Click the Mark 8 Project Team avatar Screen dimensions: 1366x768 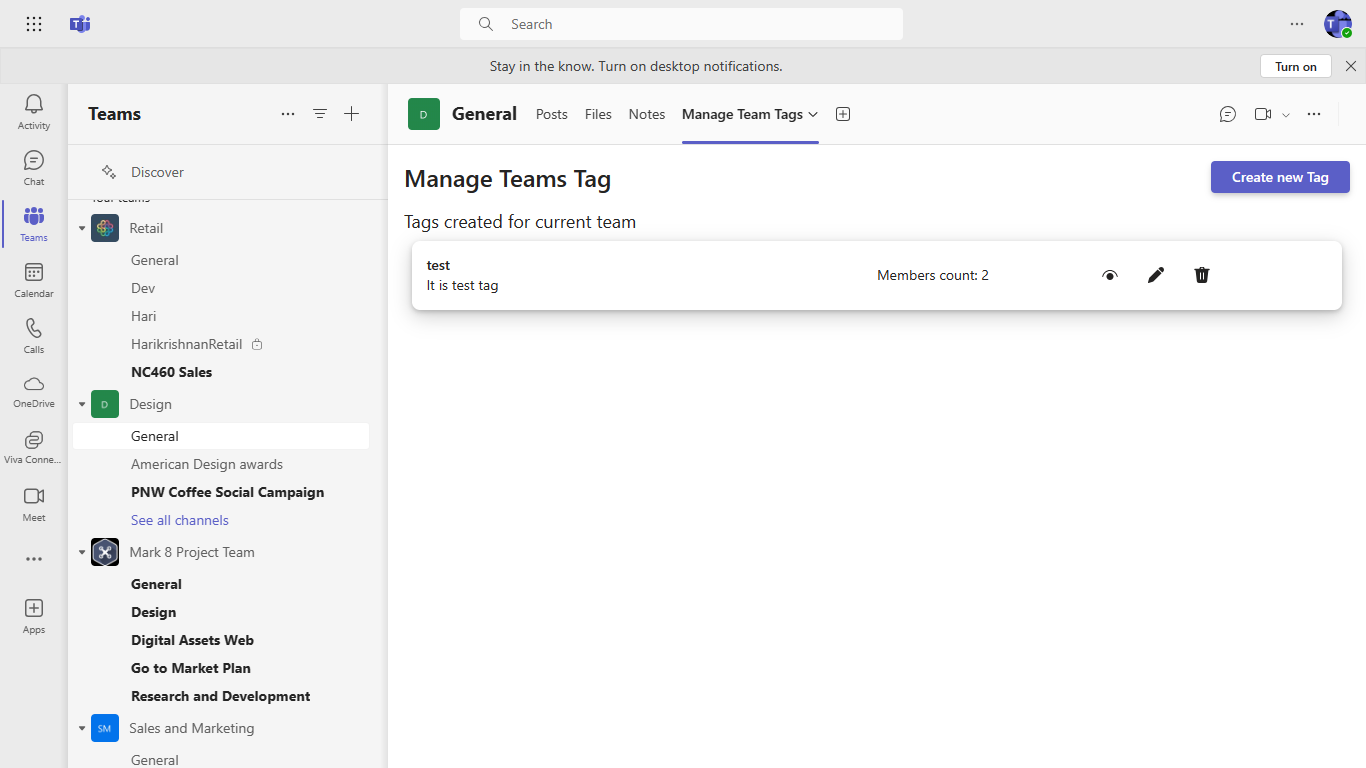(x=105, y=552)
